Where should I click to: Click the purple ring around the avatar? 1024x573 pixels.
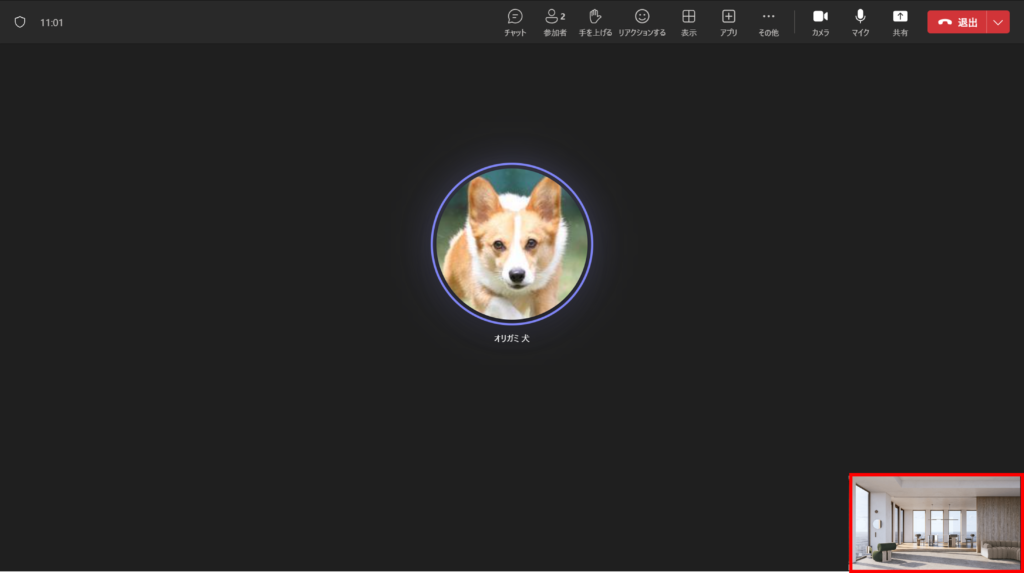tap(433, 243)
